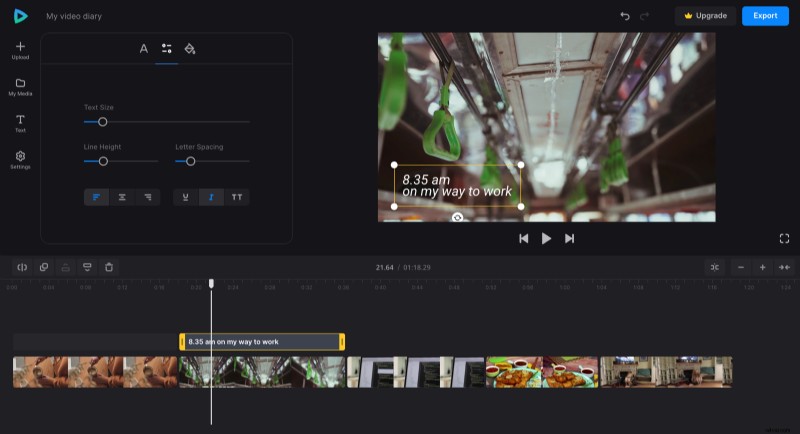This screenshot has height=434, width=800.
Task: Zoom out the timeline
Action: (741, 267)
